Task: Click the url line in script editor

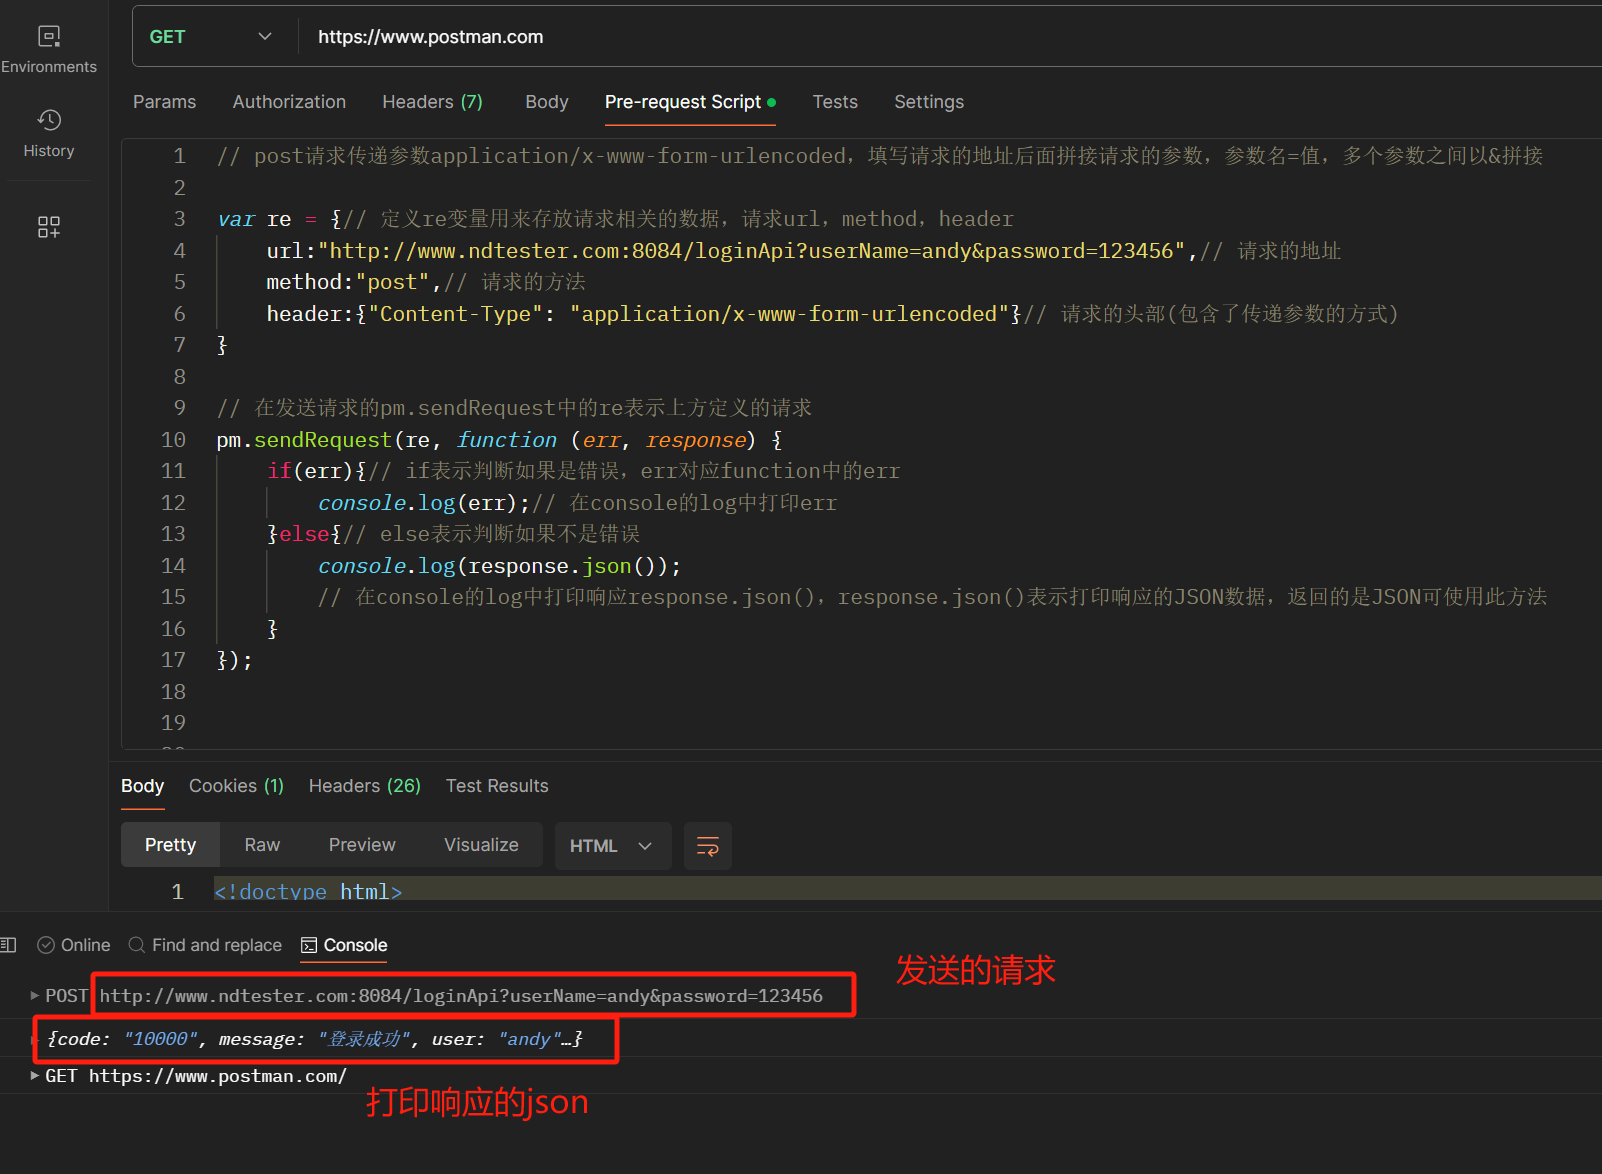Action: pos(804,251)
